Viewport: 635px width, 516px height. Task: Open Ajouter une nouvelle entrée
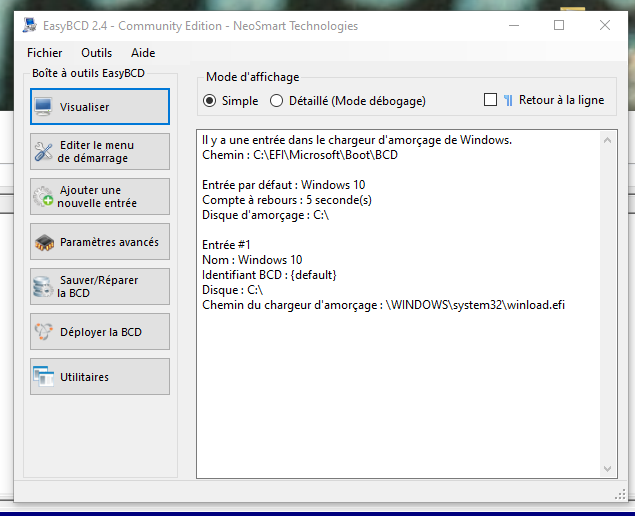point(100,196)
